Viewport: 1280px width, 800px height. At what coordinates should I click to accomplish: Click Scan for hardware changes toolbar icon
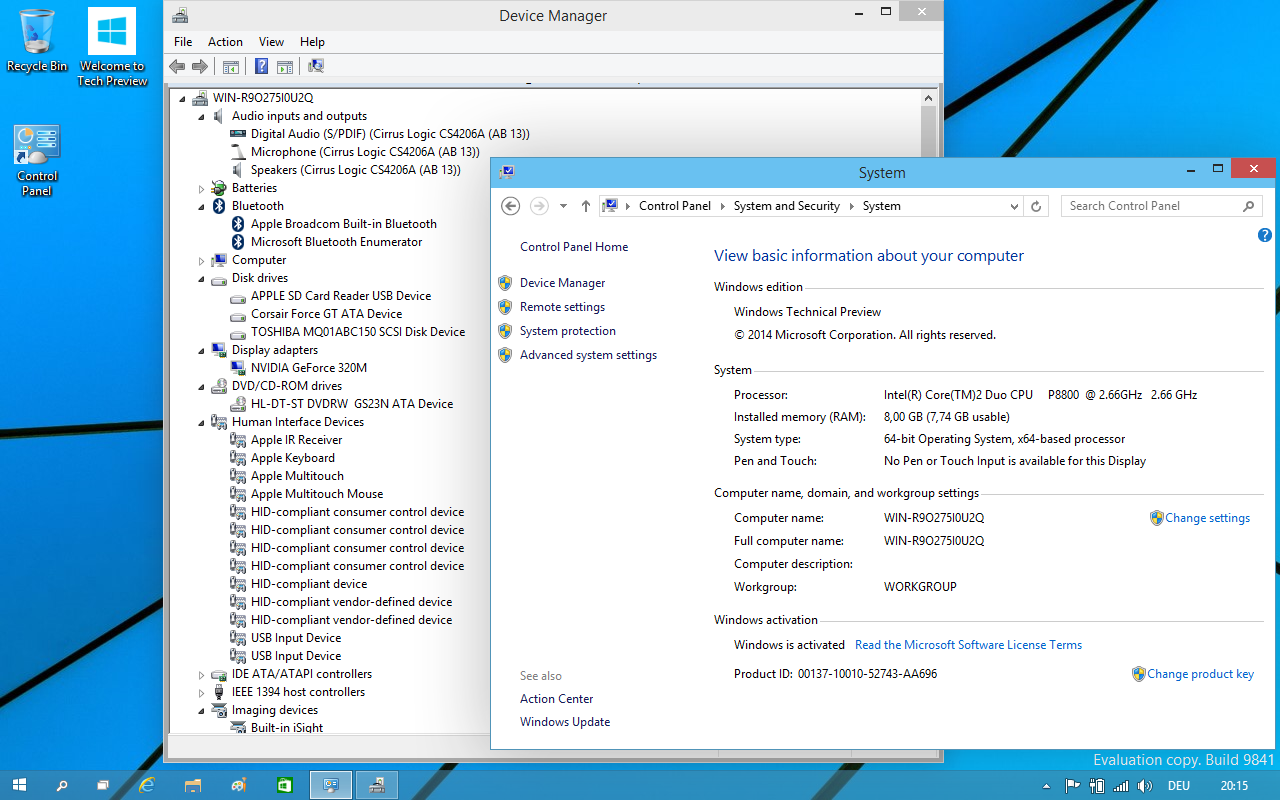pos(316,66)
